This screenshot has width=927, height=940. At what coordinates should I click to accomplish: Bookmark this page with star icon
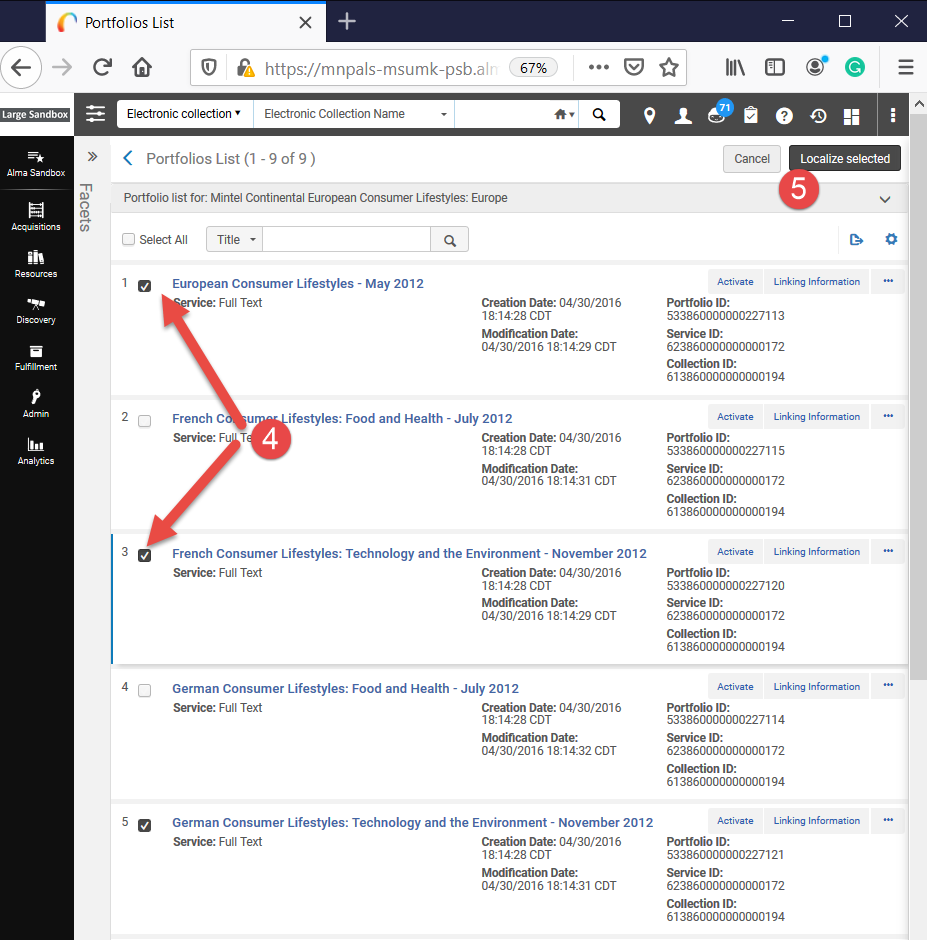pos(669,67)
